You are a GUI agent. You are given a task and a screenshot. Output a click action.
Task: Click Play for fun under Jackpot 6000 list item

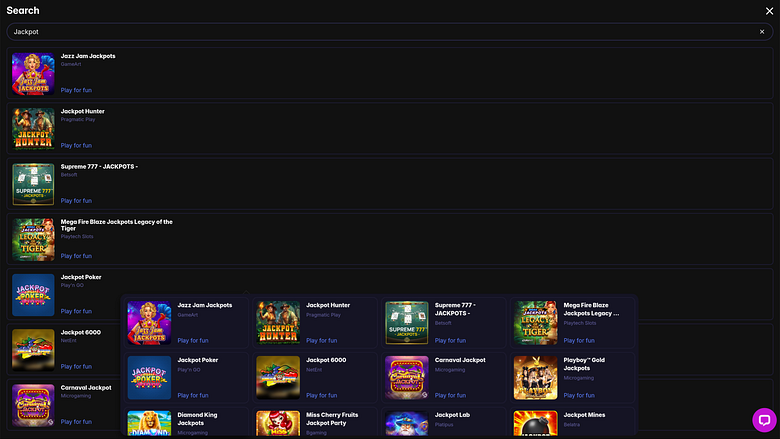(x=76, y=366)
